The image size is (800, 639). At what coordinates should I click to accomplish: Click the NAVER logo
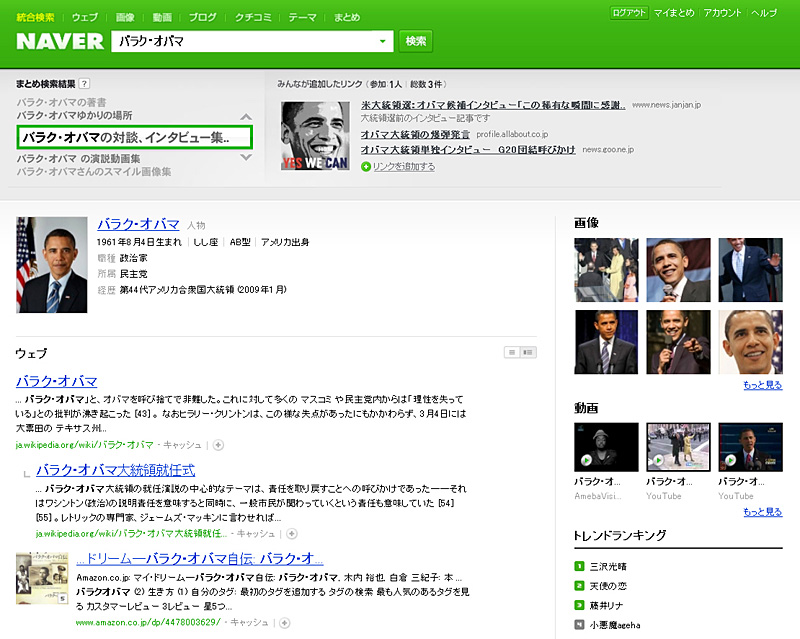point(60,41)
